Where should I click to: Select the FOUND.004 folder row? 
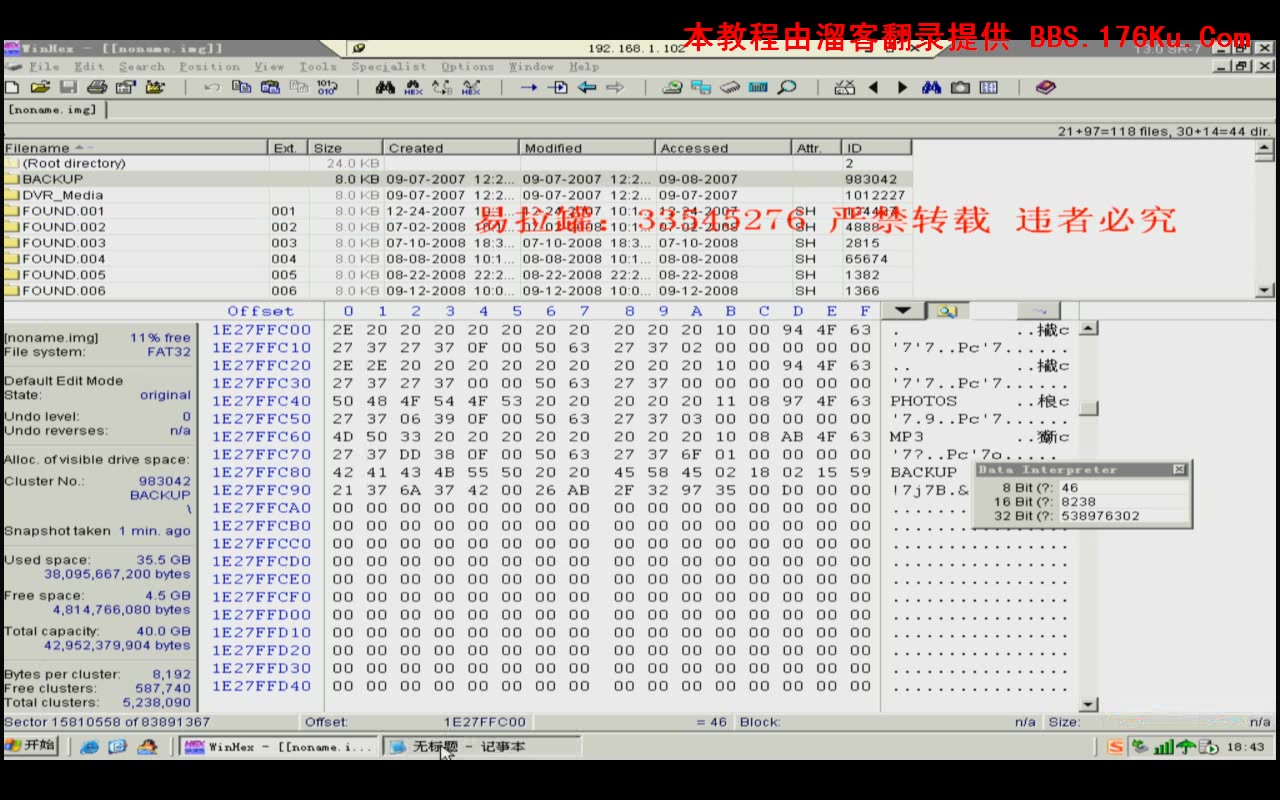point(458,259)
